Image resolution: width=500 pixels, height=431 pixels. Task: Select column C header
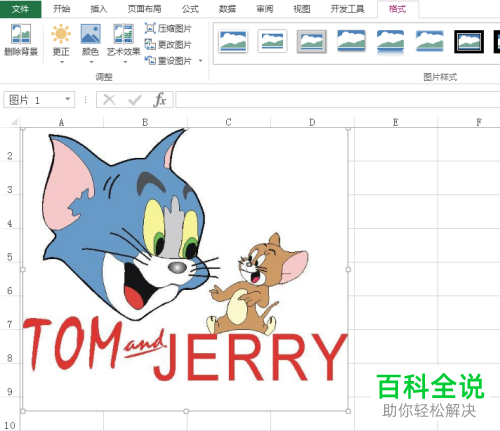229,122
